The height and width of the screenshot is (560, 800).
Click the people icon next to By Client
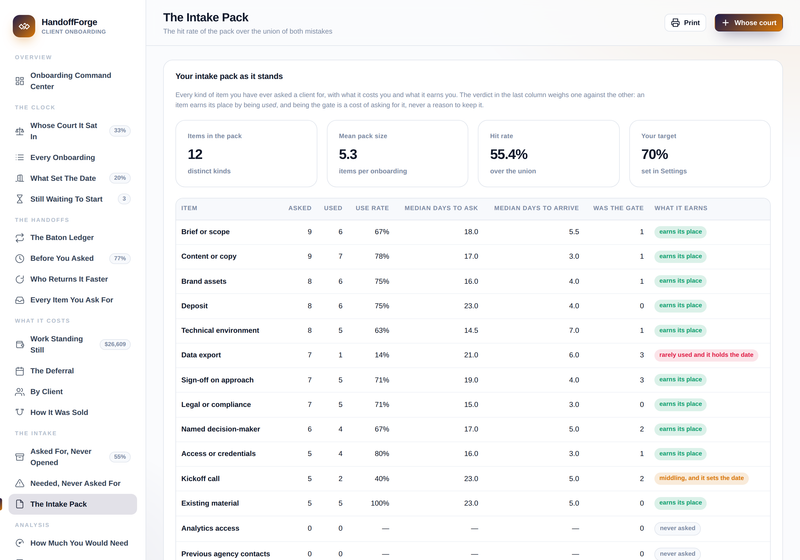click(x=19, y=392)
